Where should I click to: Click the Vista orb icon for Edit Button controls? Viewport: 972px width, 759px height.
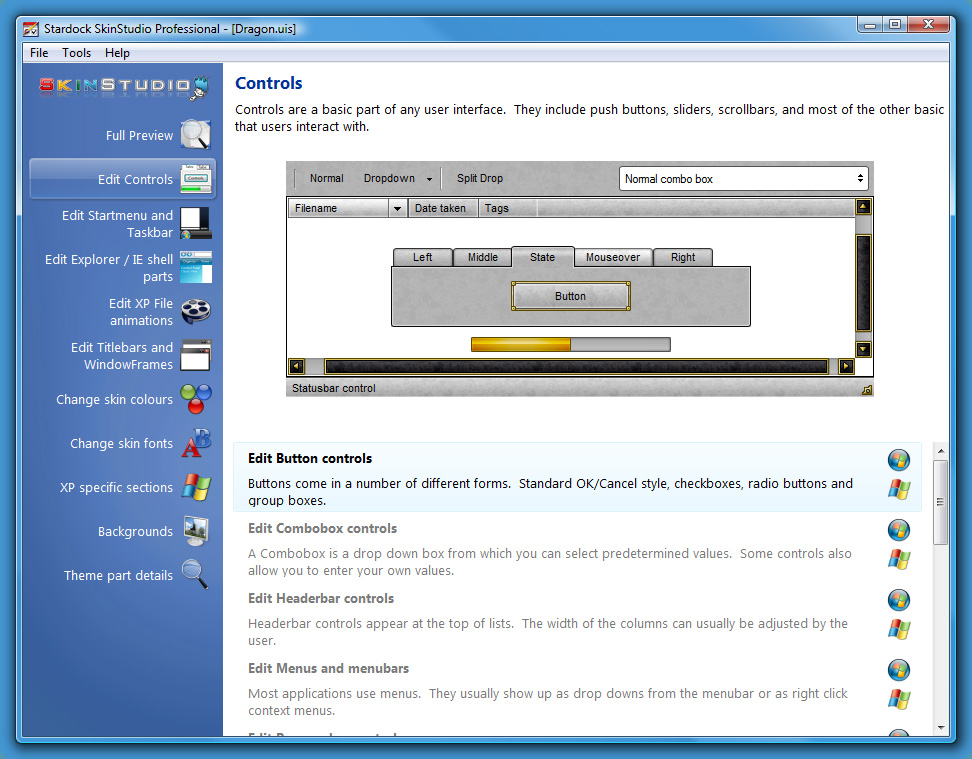[899, 460]
